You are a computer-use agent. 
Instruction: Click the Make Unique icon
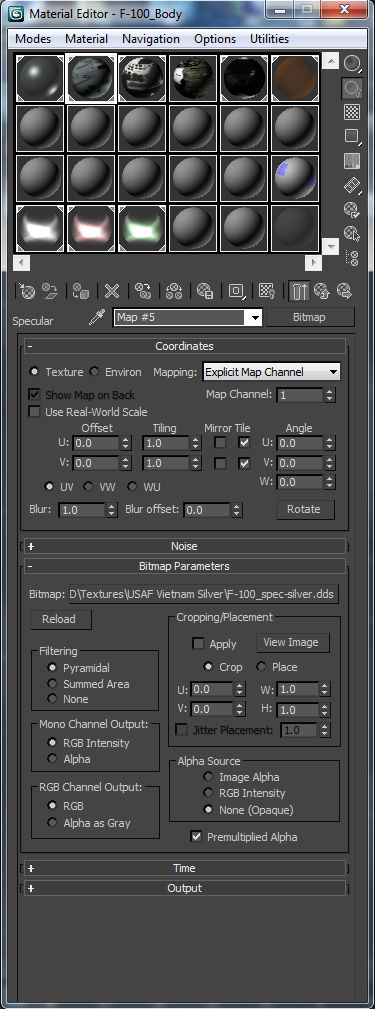coord(174,292)
